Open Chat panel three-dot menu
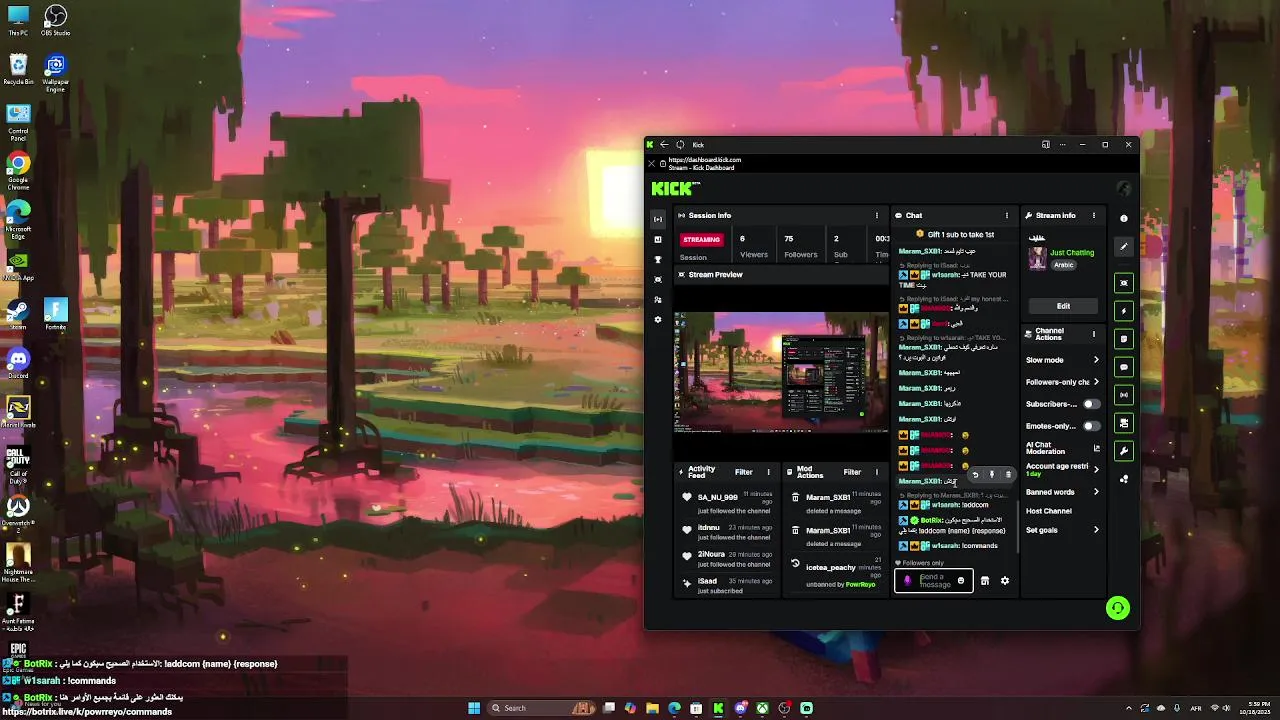Screen dimensions: 1280x720 click(x=1007, y=215)
